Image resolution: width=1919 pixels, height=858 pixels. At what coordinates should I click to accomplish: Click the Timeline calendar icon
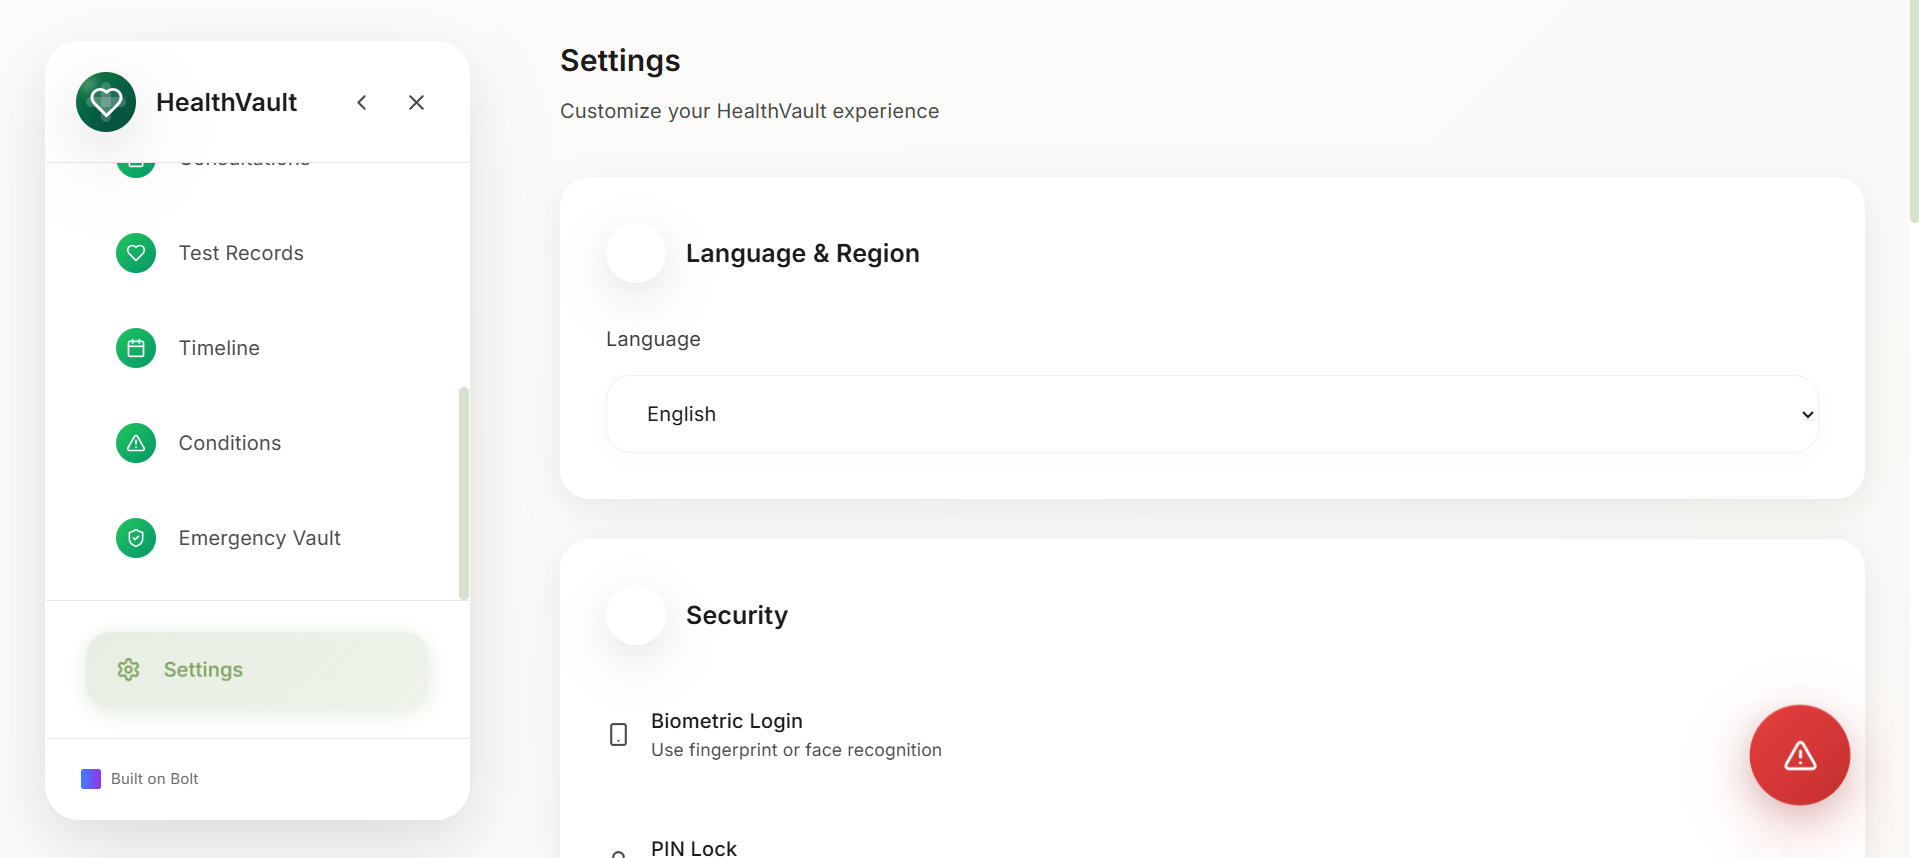tap(136, 348)
